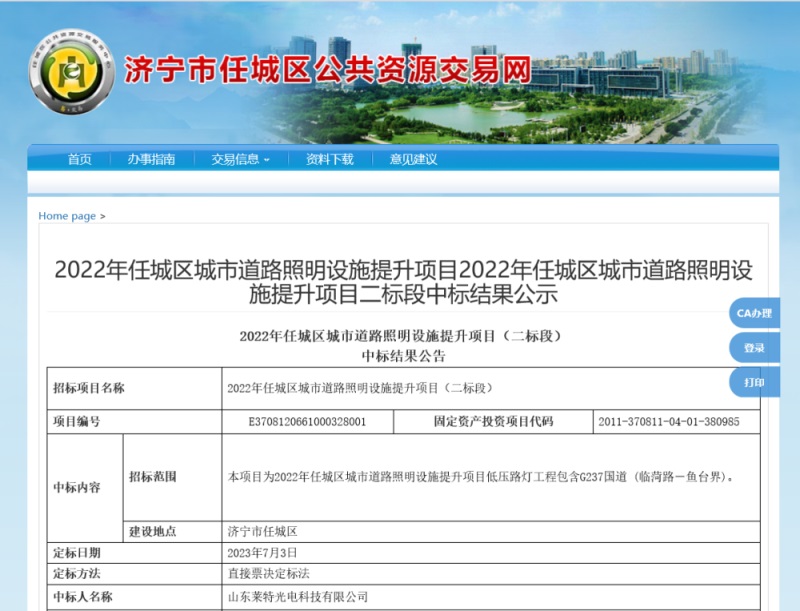This screenshot has height=611, width=800.
Task: Click the 定标方法 label cell
Action: (x=134, y=574)
